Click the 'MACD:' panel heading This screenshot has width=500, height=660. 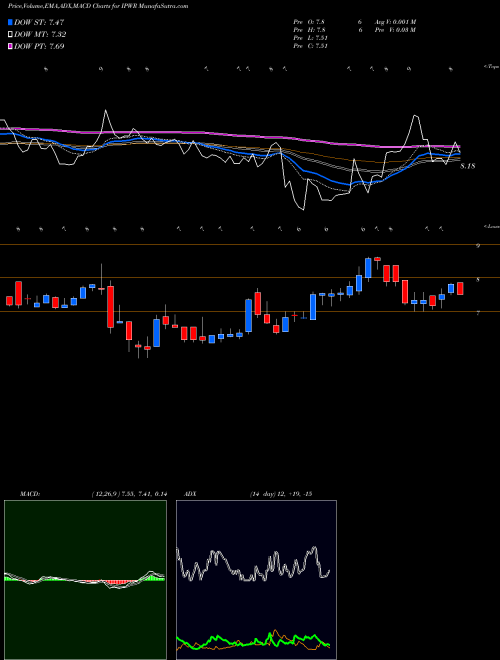(29, 494)
